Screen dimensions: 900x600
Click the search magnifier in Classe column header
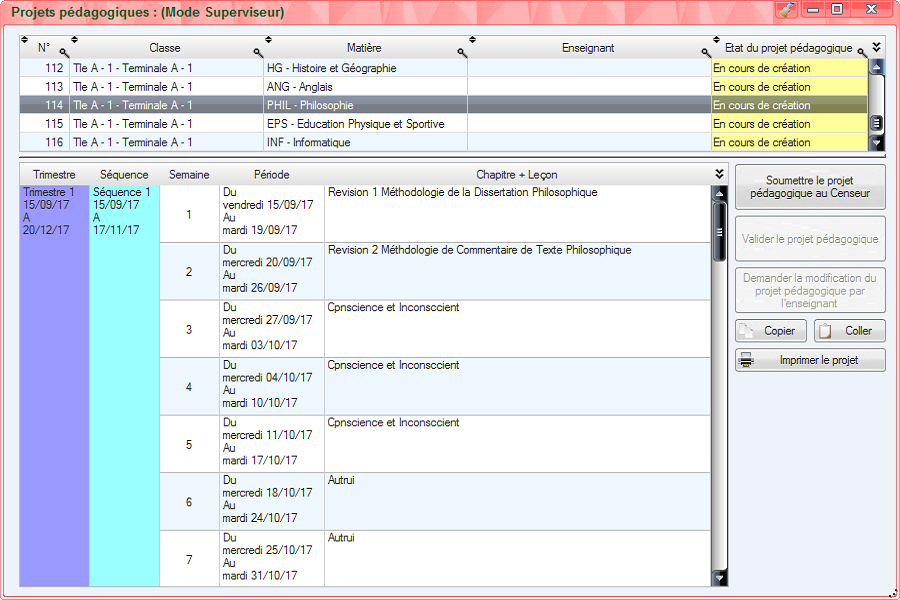point(258,53)
